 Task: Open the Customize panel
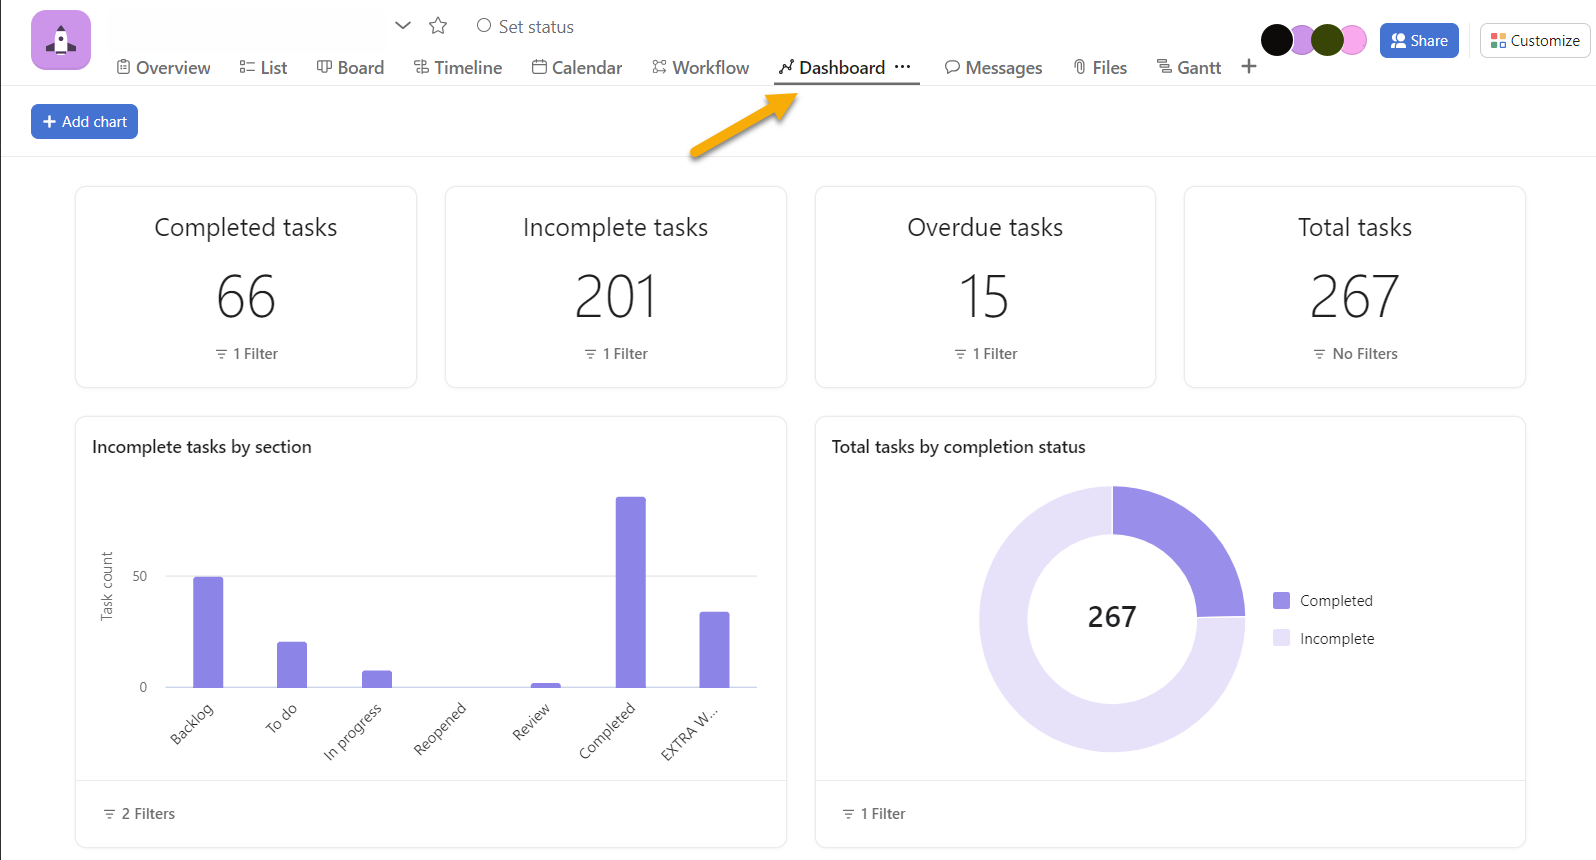[1535, 41]
